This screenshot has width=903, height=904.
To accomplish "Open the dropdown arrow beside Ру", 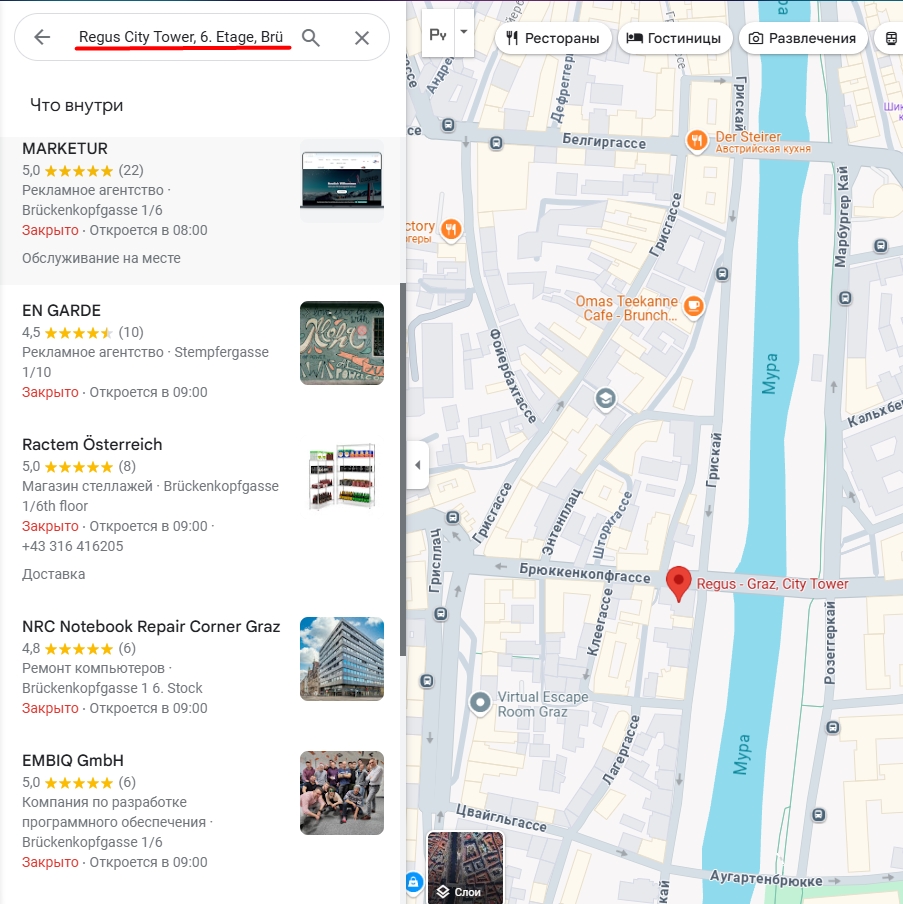I will [464, 32].
